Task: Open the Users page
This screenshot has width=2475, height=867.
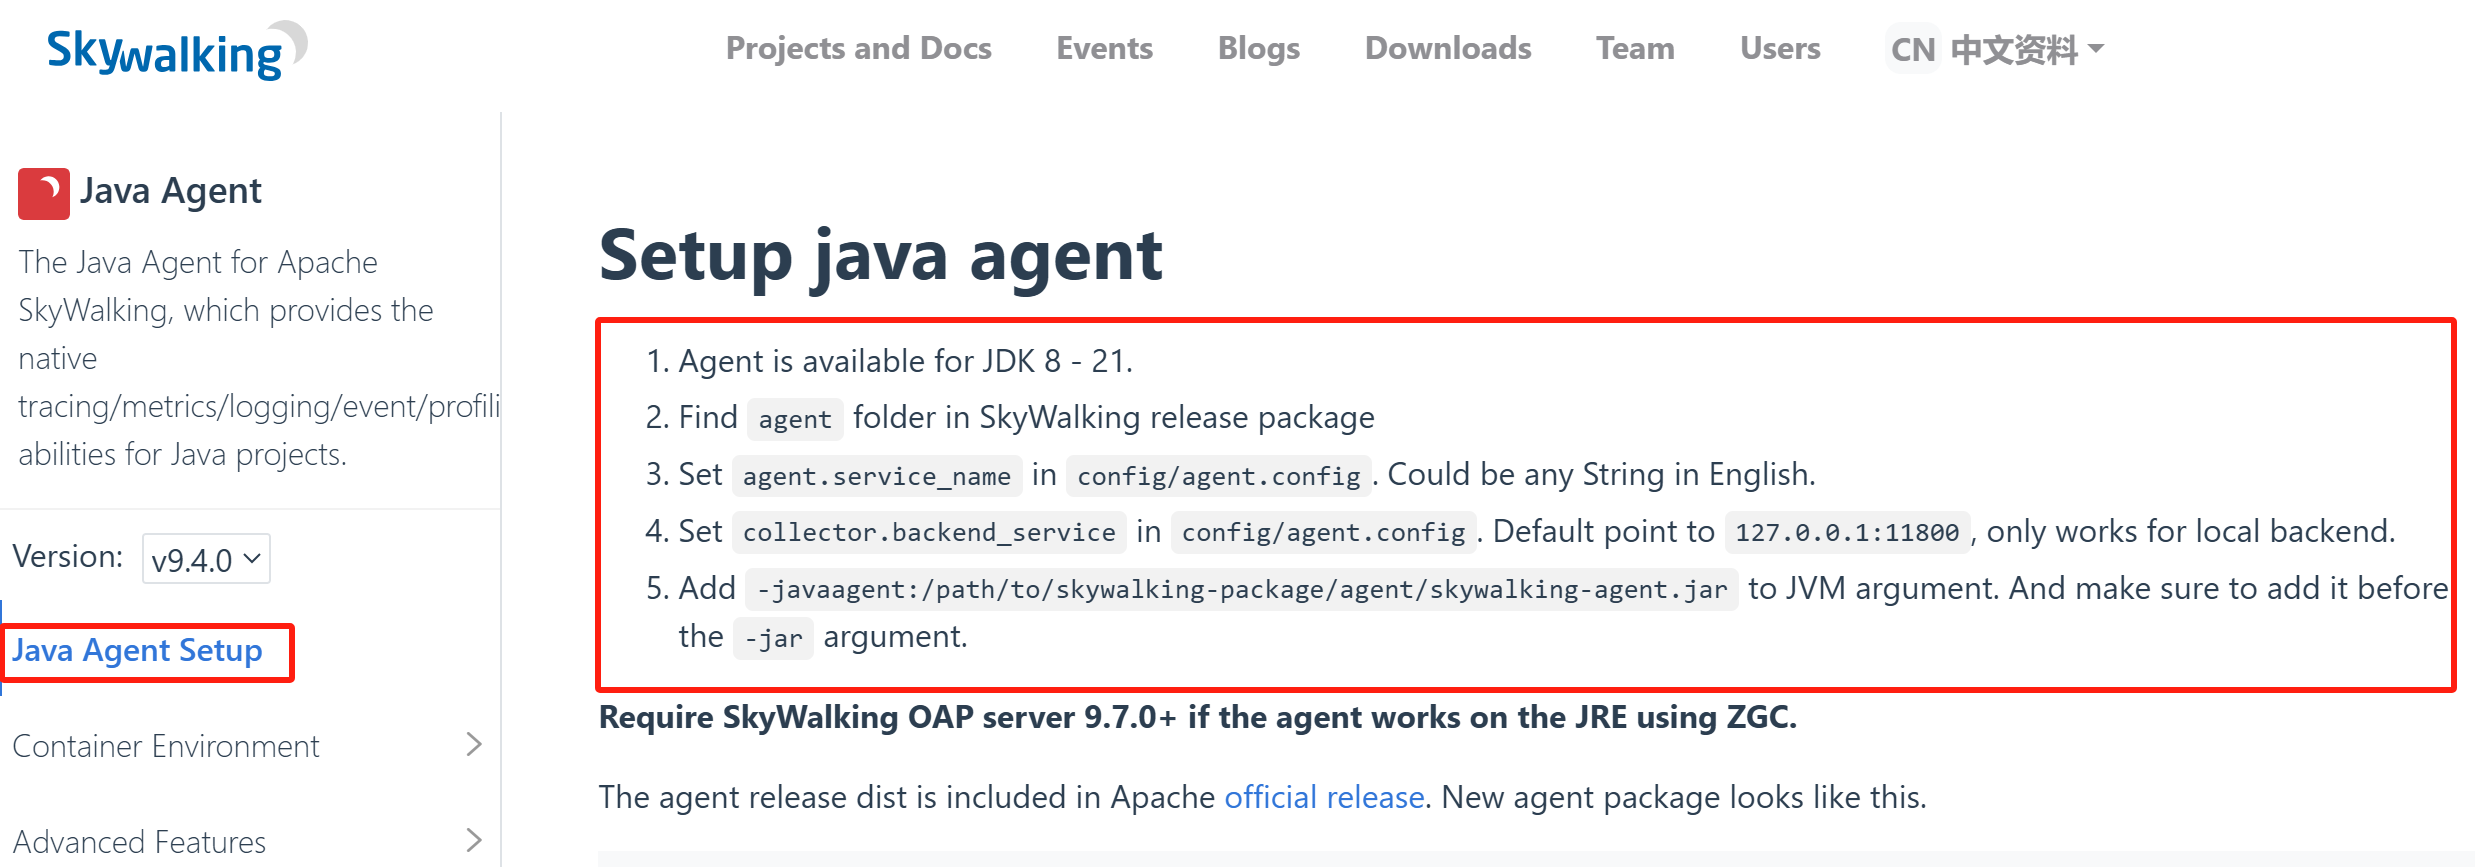Action: coord(1780,48)
